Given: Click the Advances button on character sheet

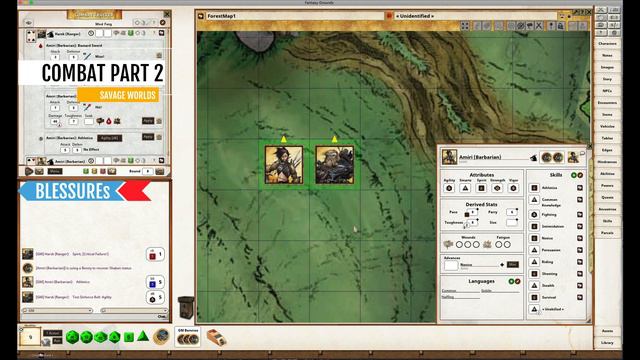Looking at the screenshot, I should (513, 264).
